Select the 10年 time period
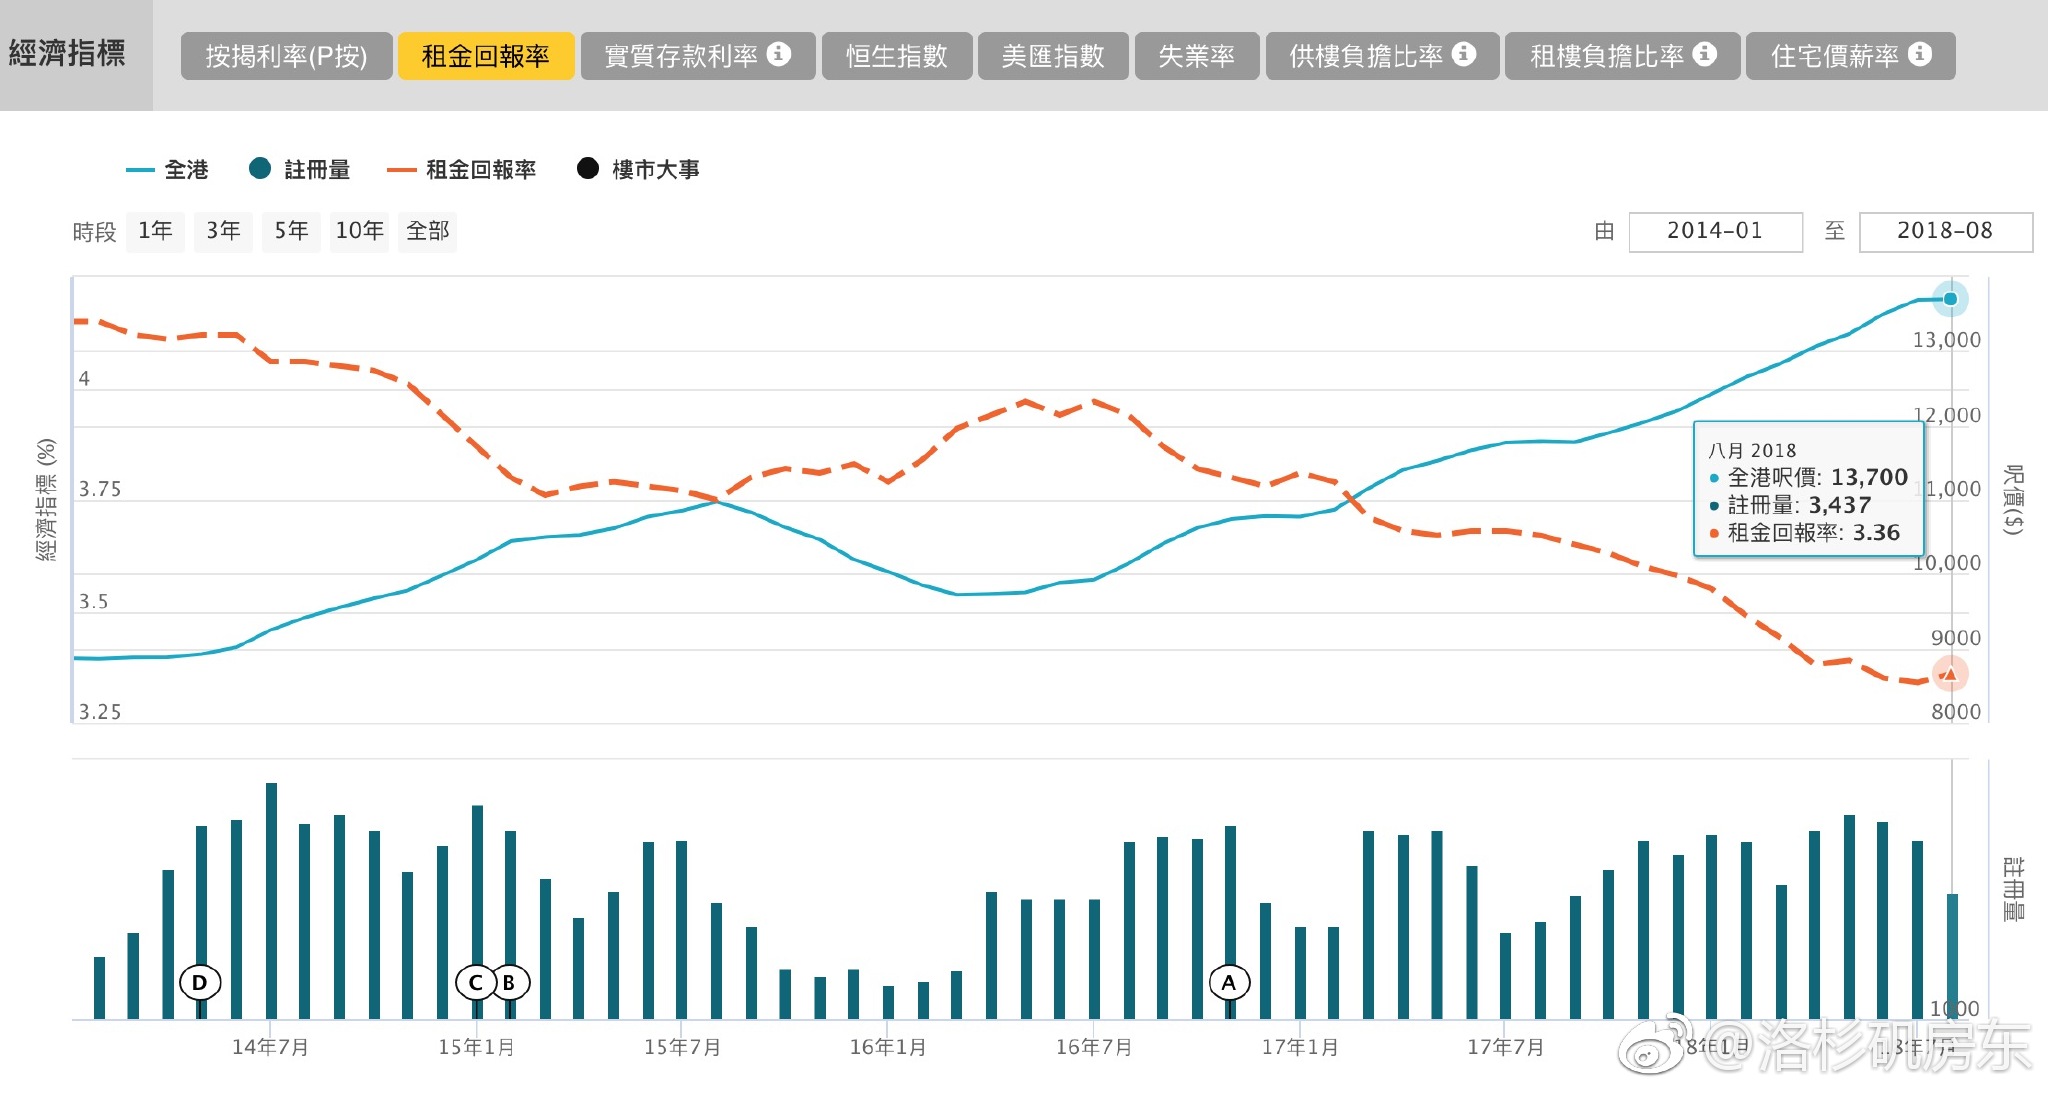 click(359, 231)
